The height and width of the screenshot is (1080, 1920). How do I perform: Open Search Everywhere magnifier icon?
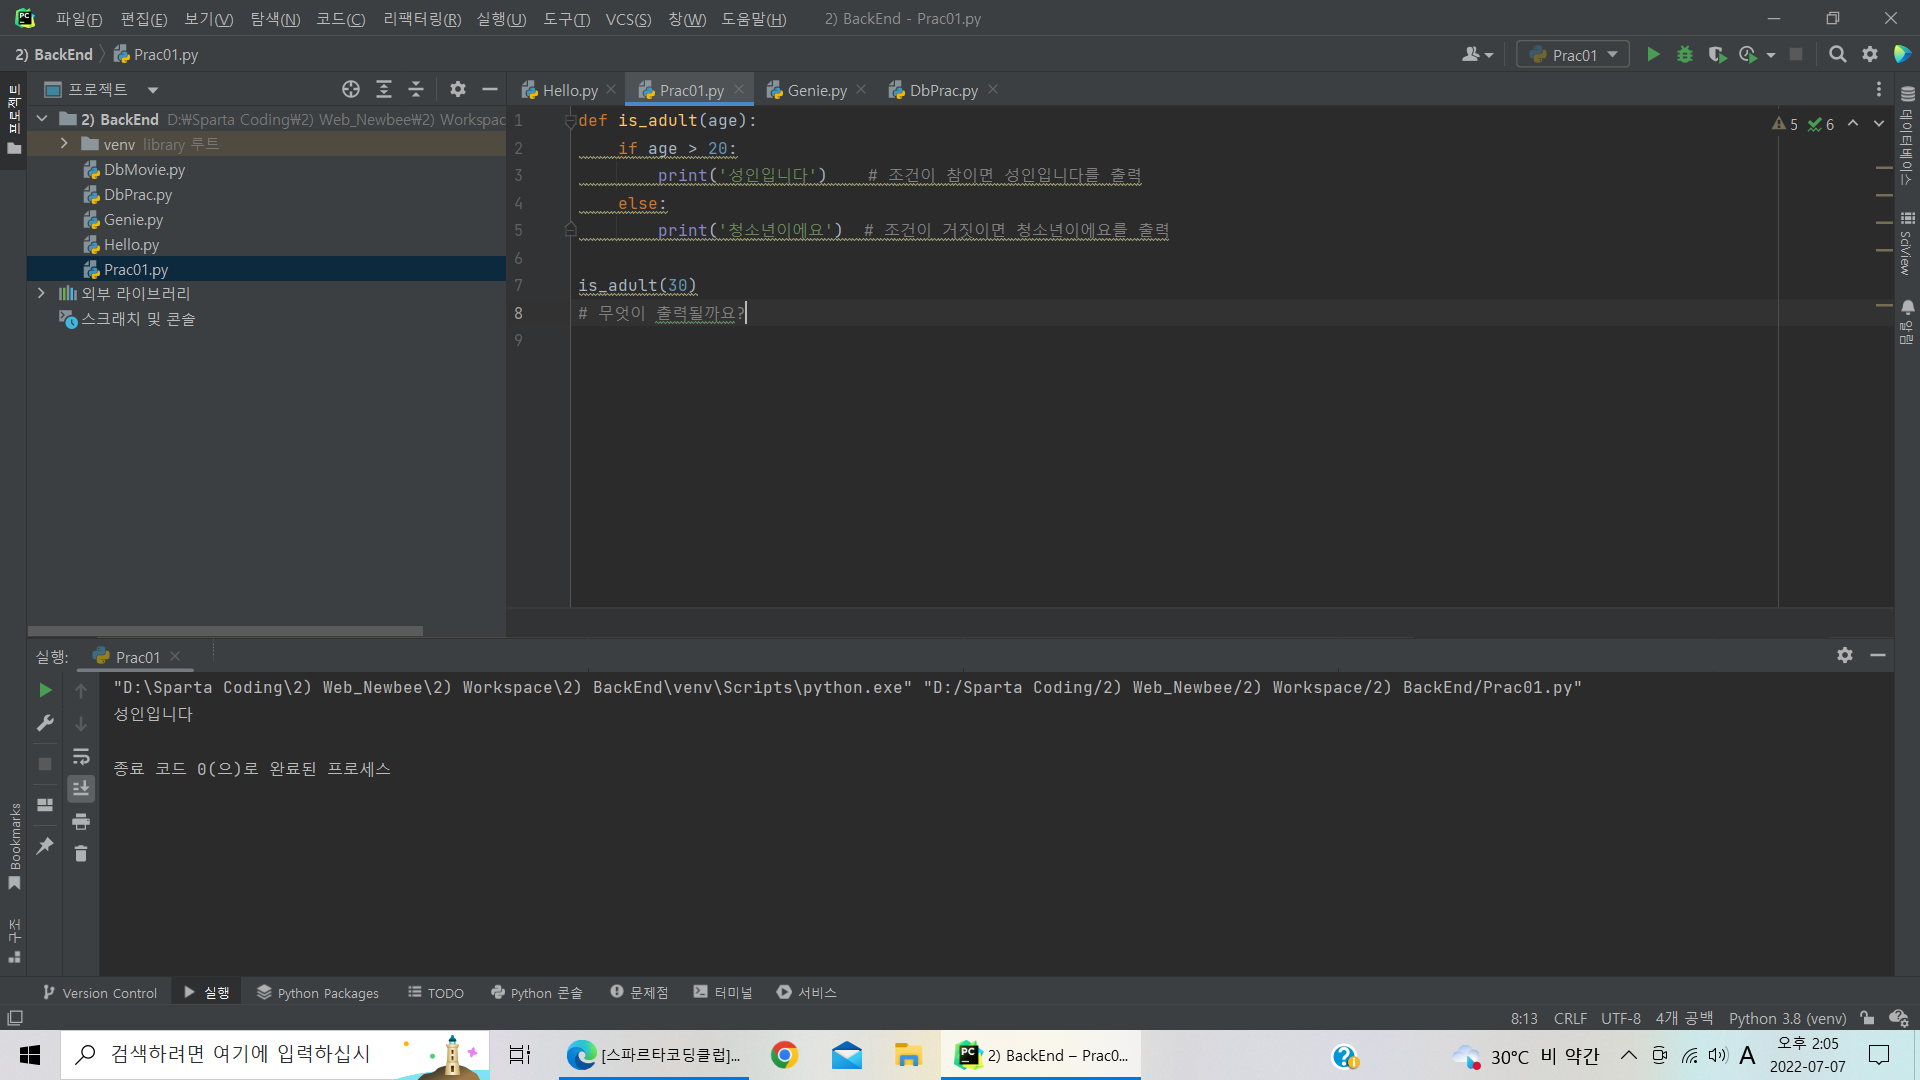(1837, 55)
